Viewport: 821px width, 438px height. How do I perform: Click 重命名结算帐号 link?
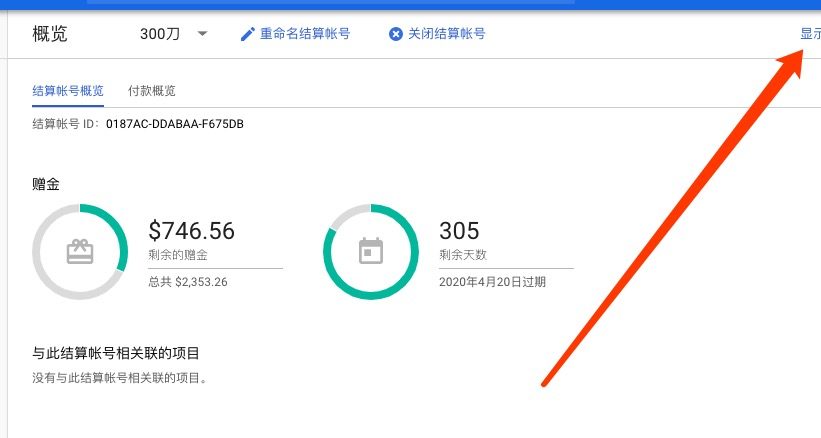click(305, 34)
